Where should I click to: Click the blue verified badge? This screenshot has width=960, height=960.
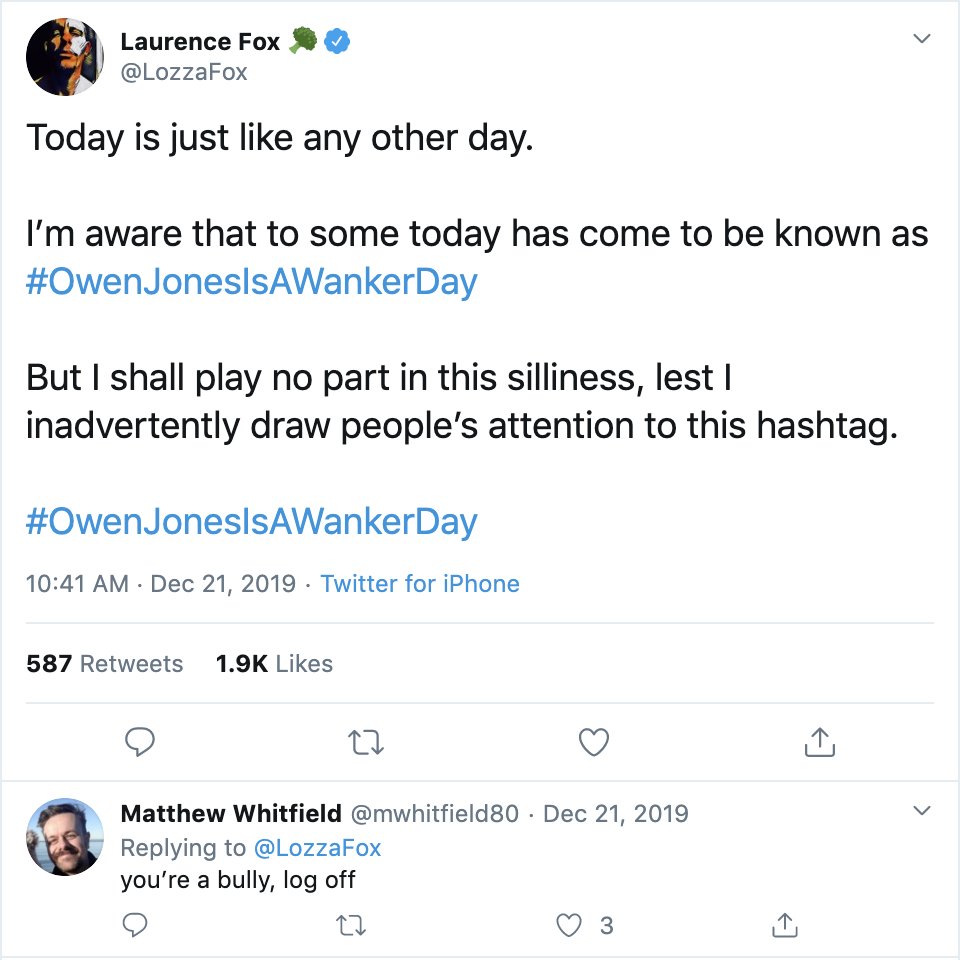pos(338,42)
